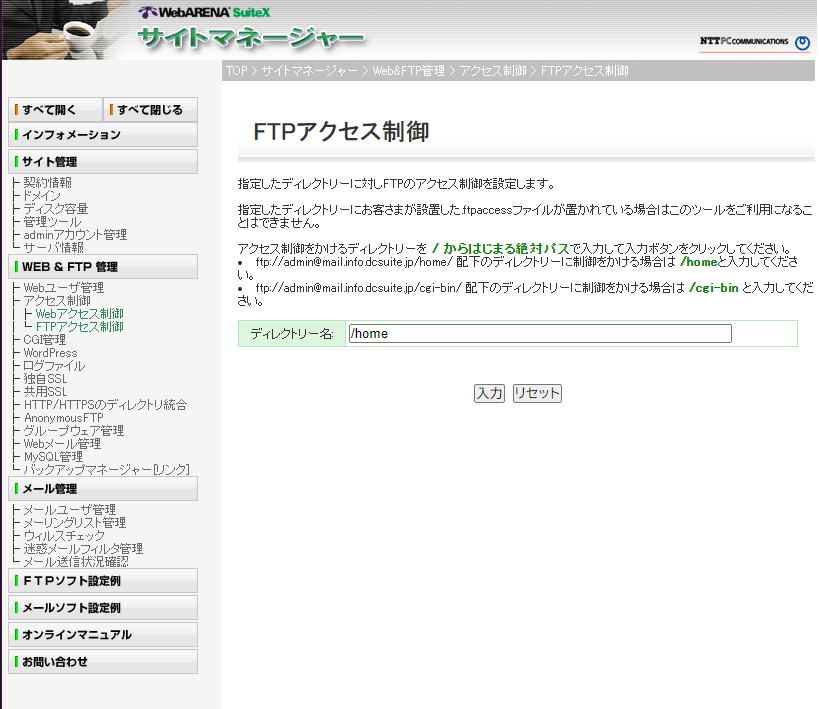Open Web&FTP管理 breadcrumb link

[408, 71]
